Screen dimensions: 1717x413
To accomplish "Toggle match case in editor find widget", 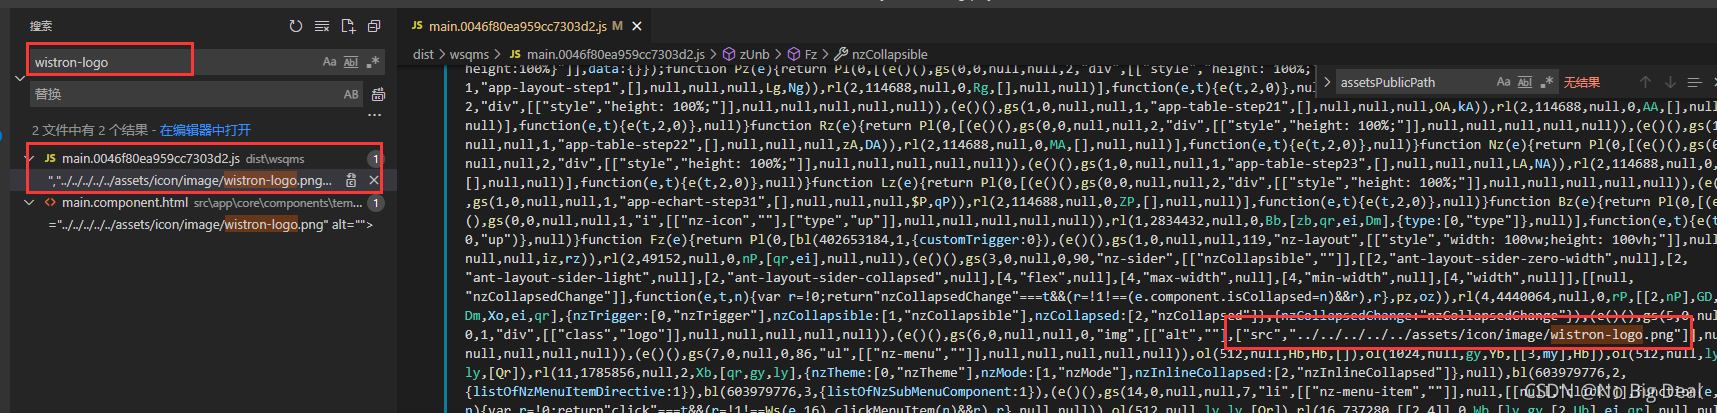I will [x=1503, y=82].
